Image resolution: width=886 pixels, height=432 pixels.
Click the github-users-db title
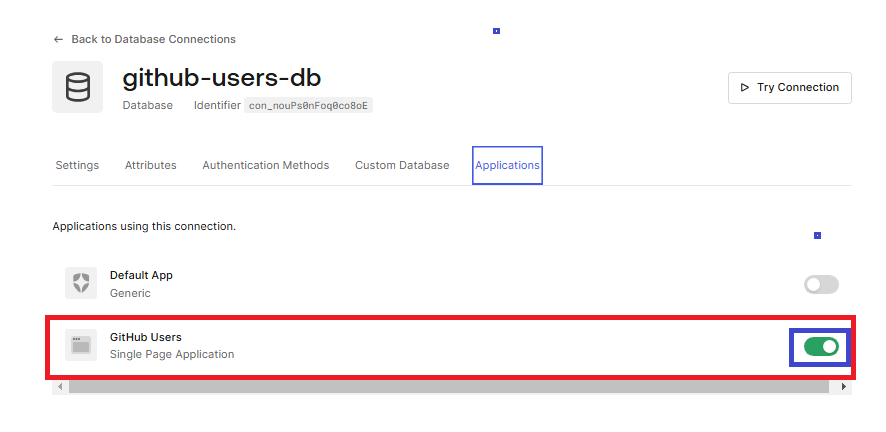(222, 78)
